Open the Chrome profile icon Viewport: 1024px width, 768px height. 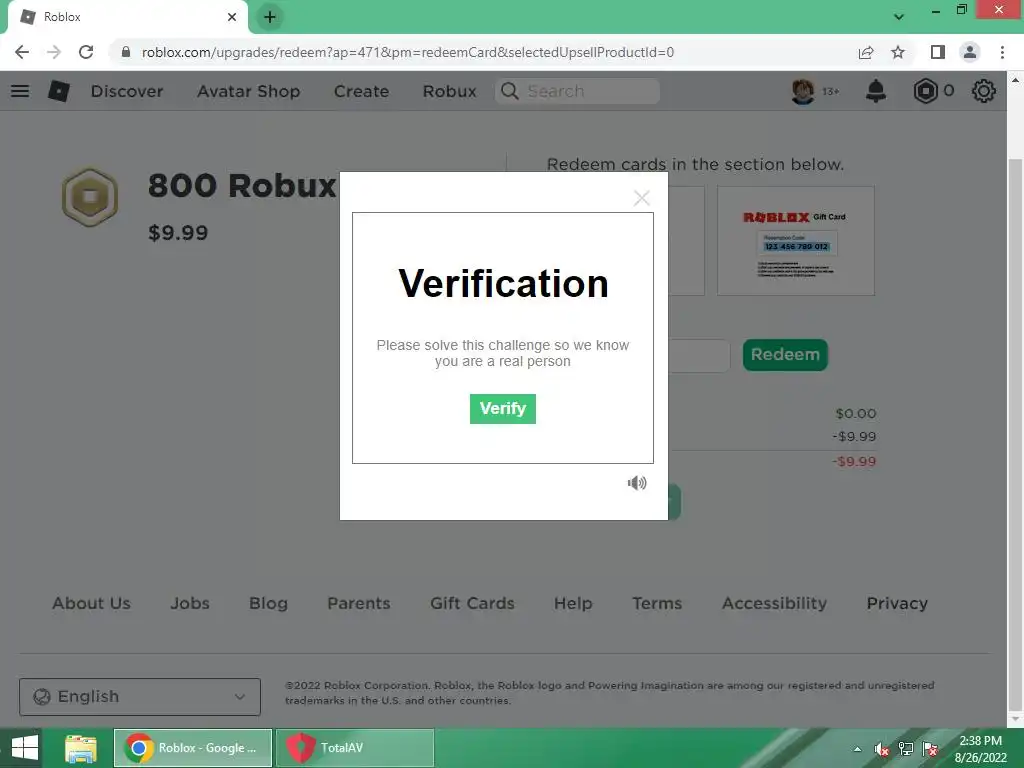point(970,52)
